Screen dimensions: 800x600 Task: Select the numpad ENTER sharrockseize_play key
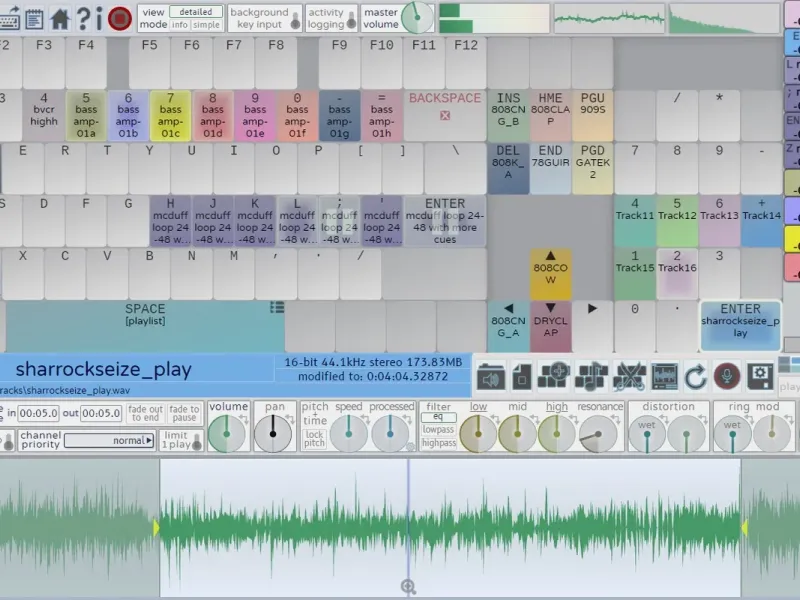740,326
